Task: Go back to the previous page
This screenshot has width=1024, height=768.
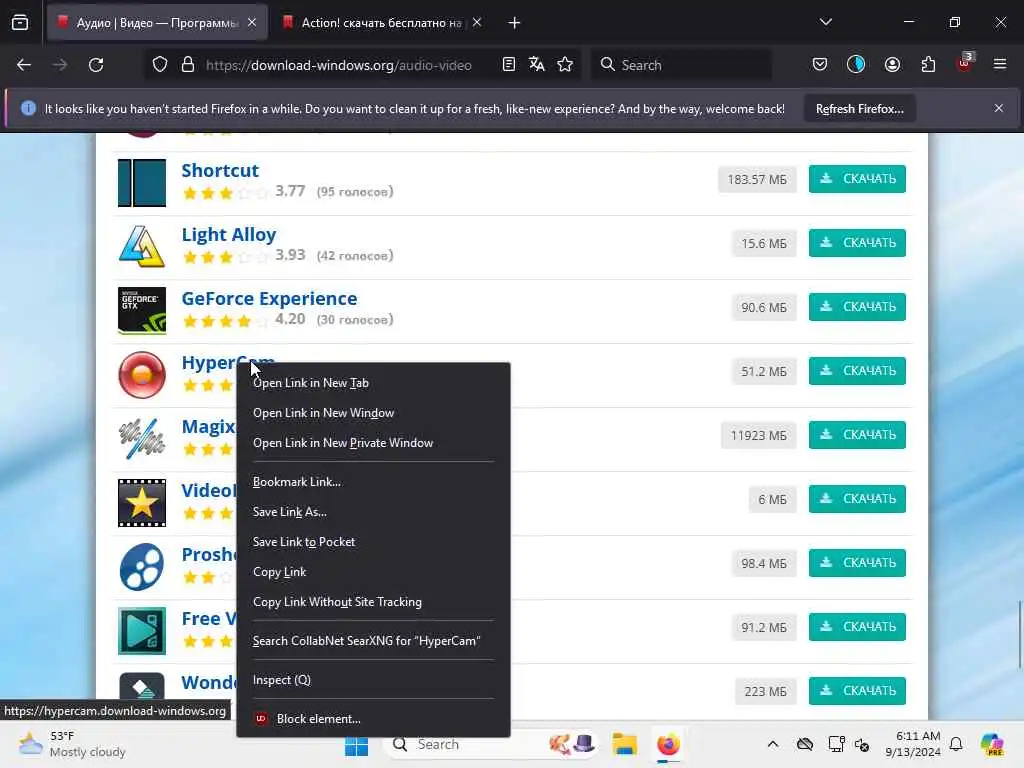Action: [24, 65]
